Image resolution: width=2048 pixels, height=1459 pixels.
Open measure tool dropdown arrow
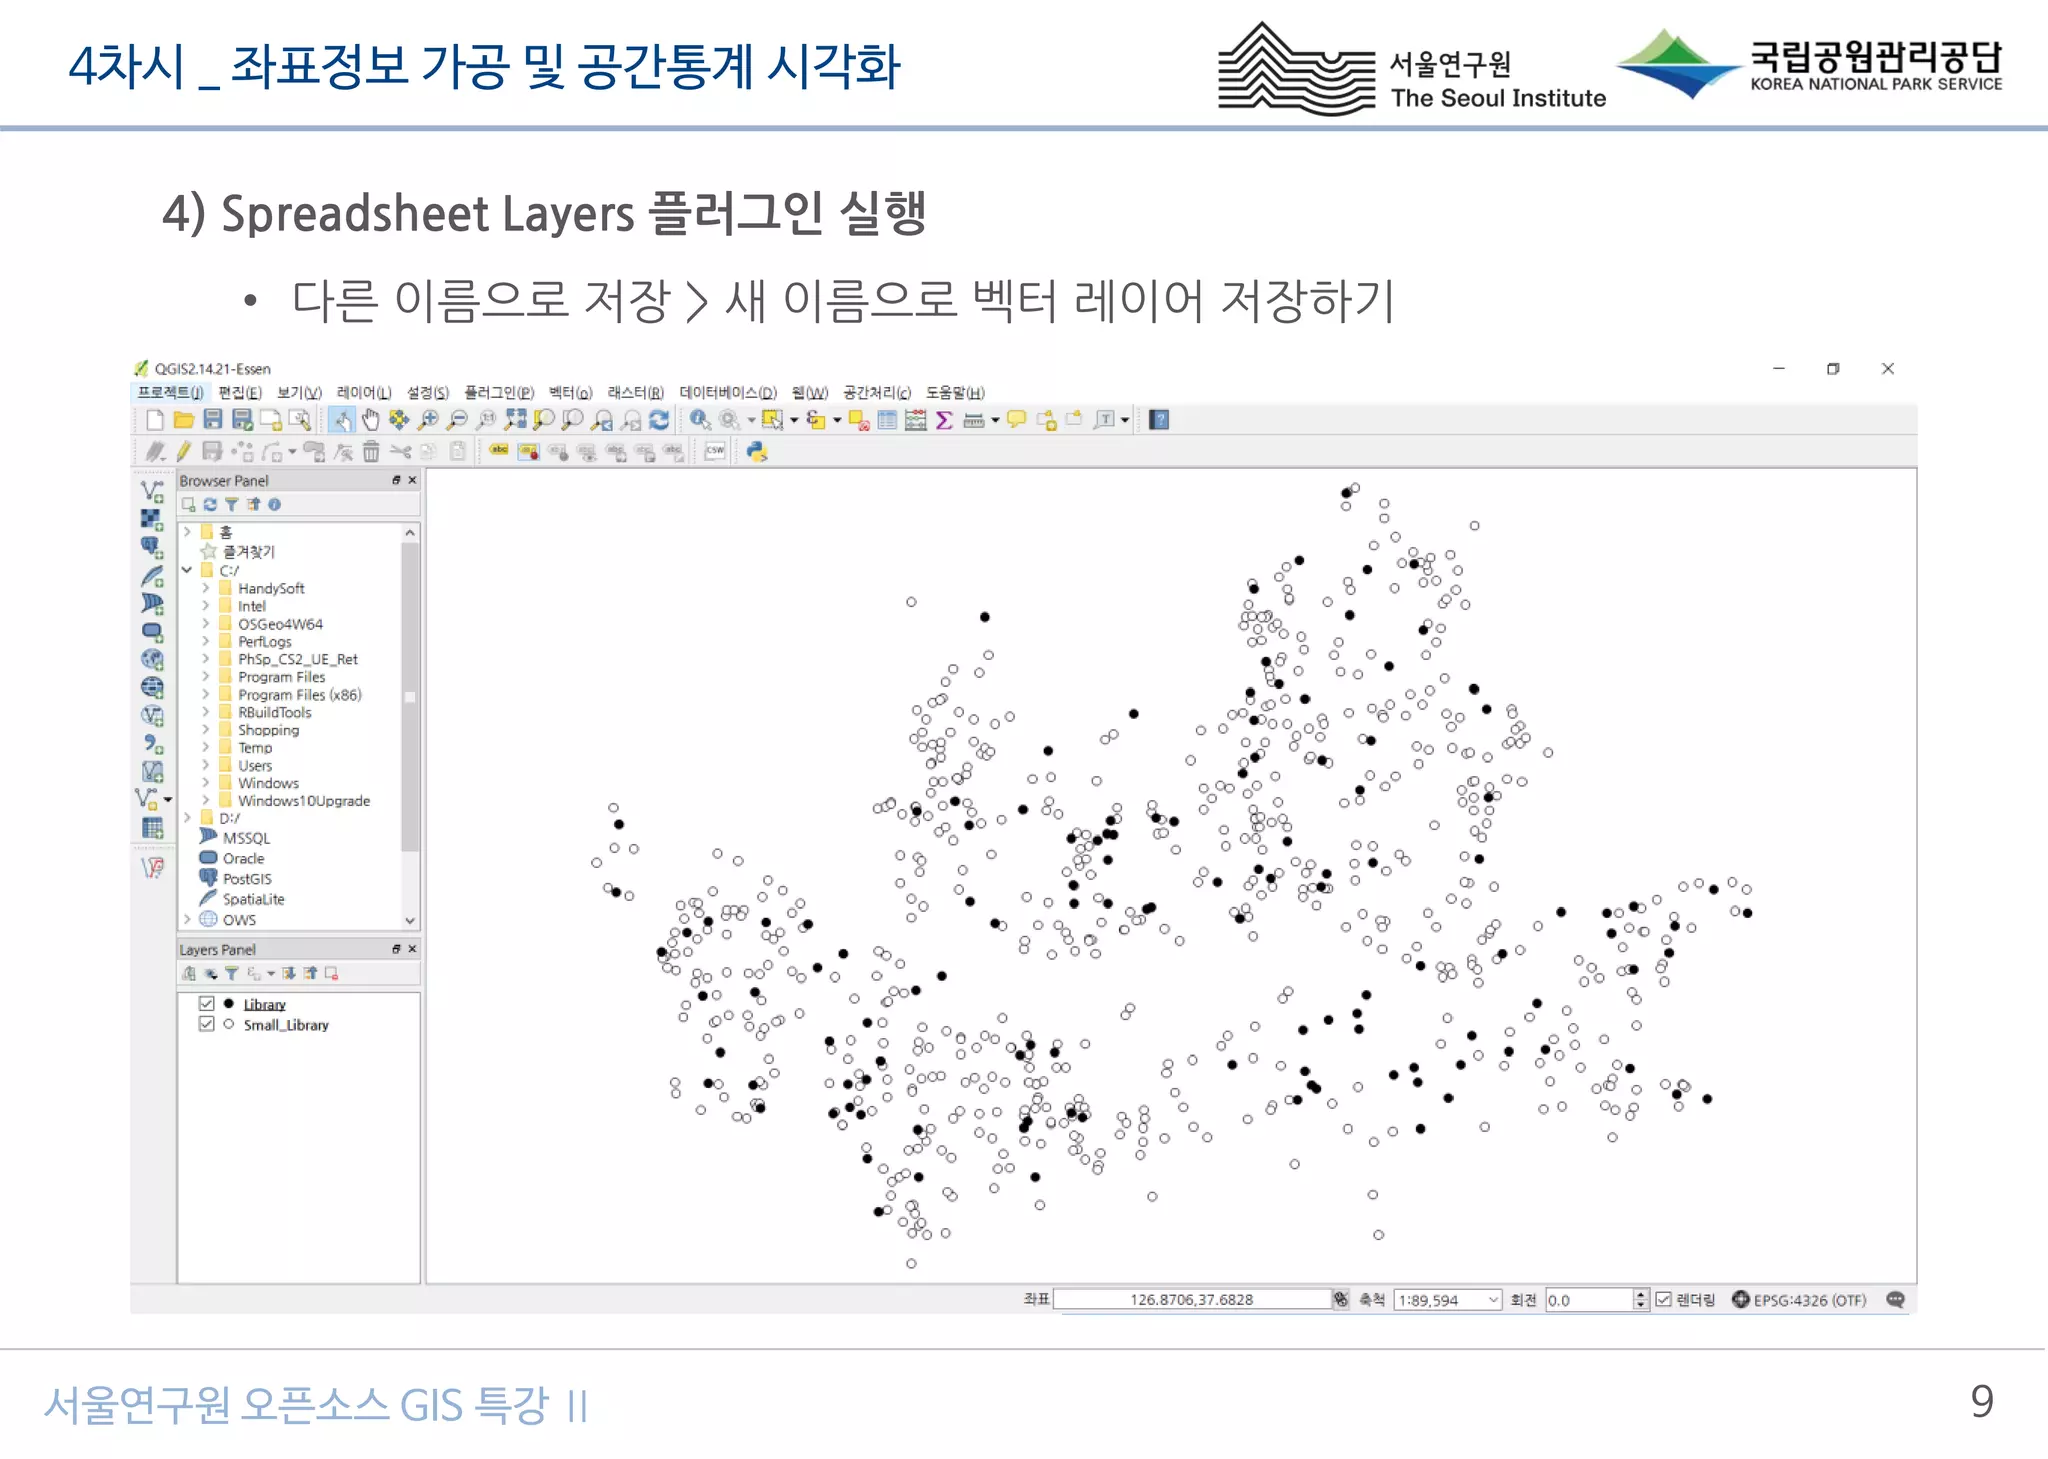[995, 420]
